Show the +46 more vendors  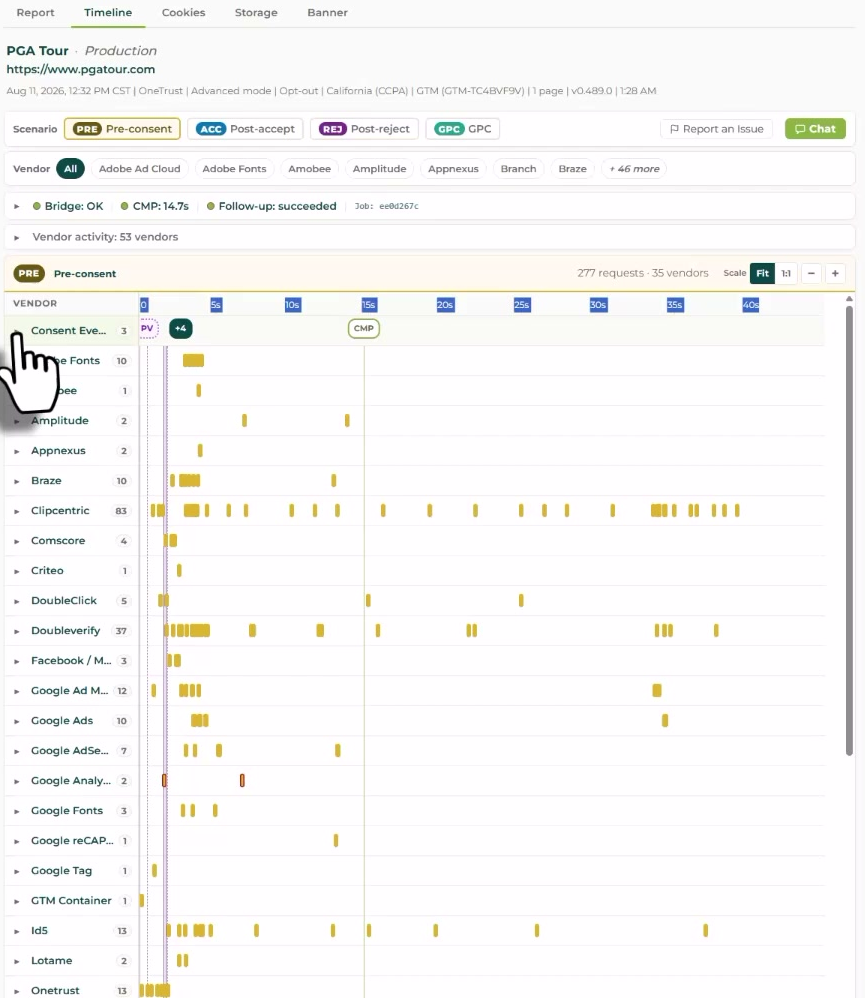point(634,169)
